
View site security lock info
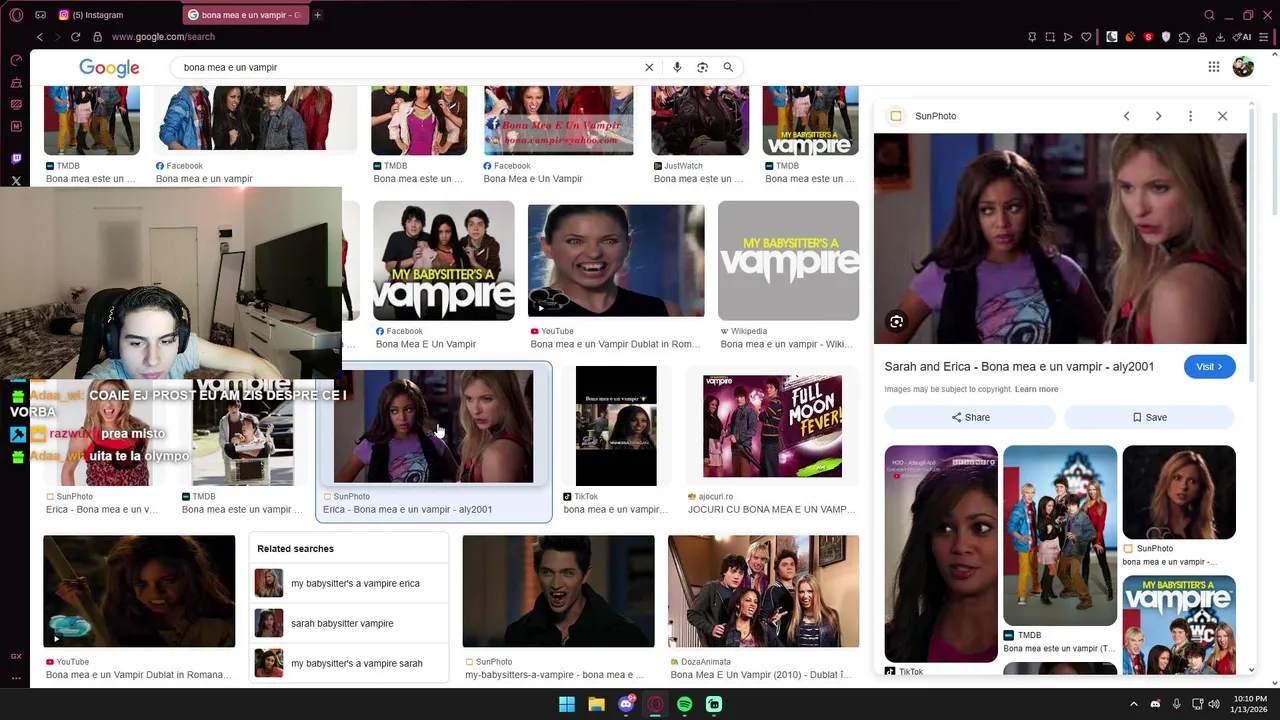point(97,37)
